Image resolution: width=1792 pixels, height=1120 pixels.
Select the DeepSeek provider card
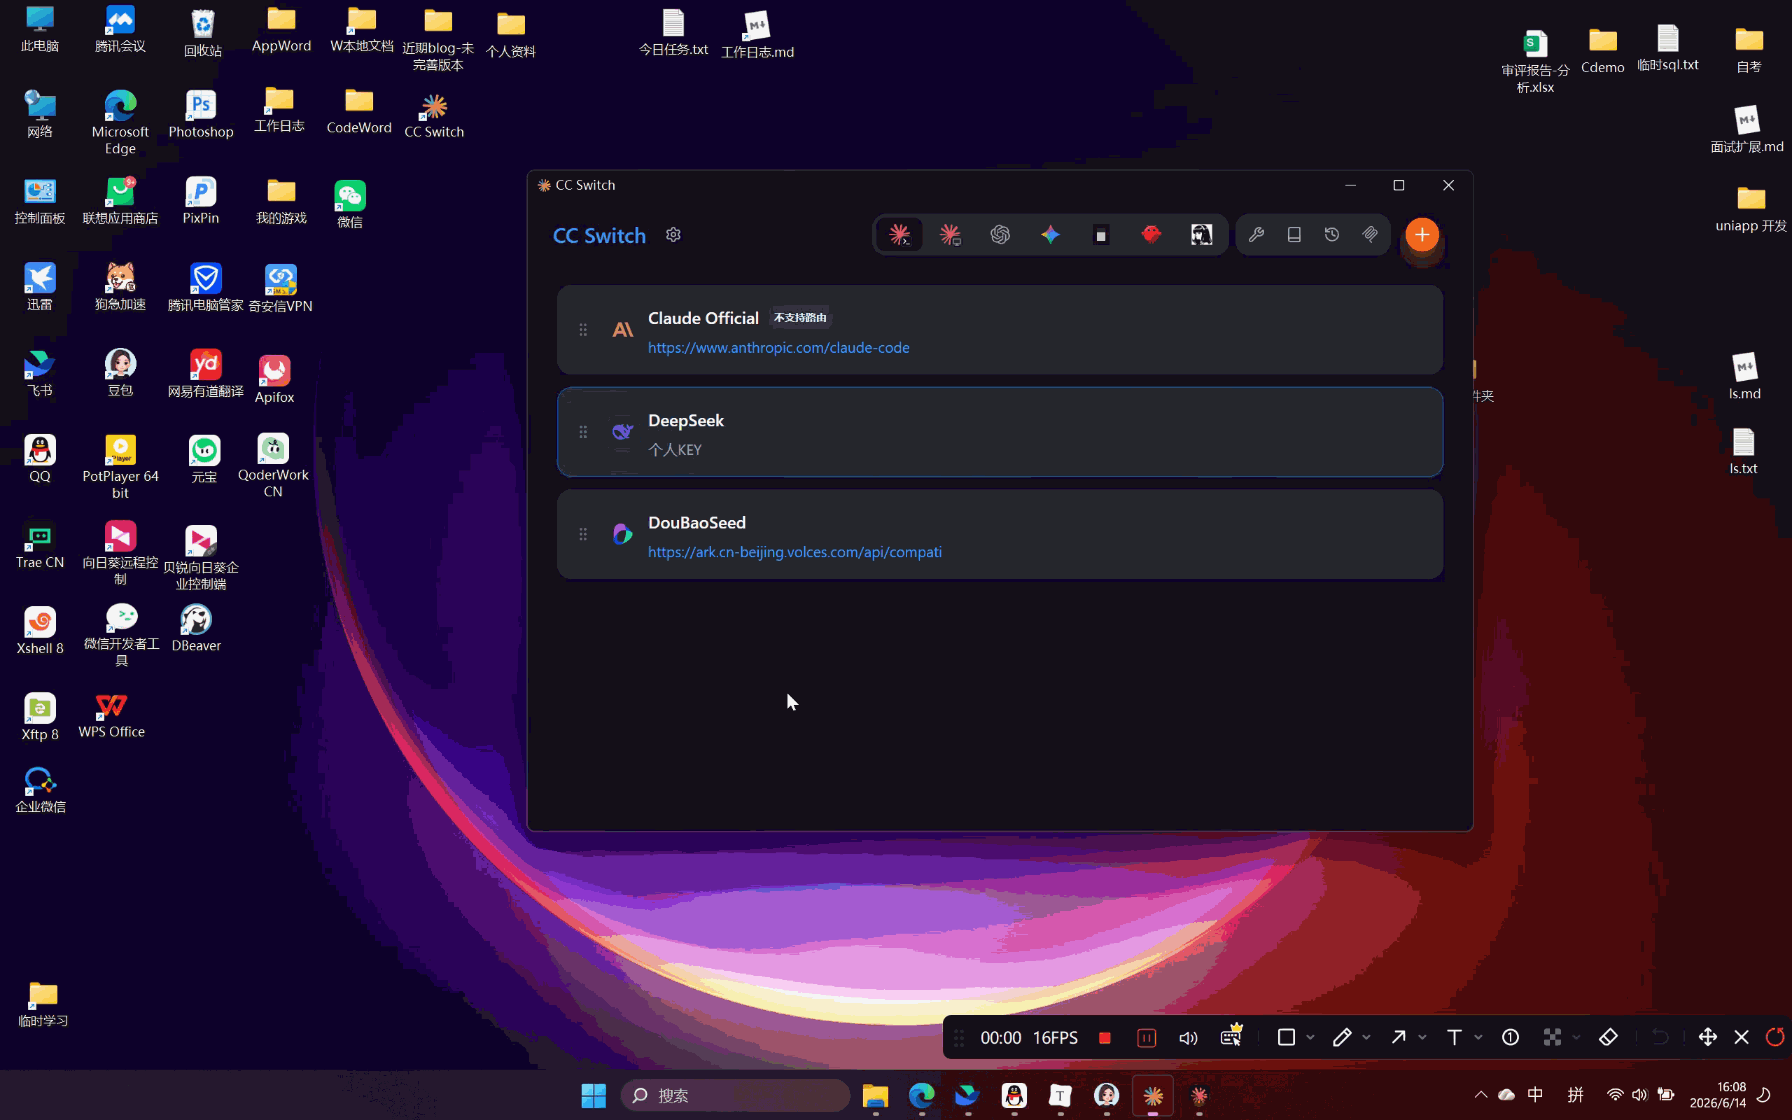[x=1000, y=432]
